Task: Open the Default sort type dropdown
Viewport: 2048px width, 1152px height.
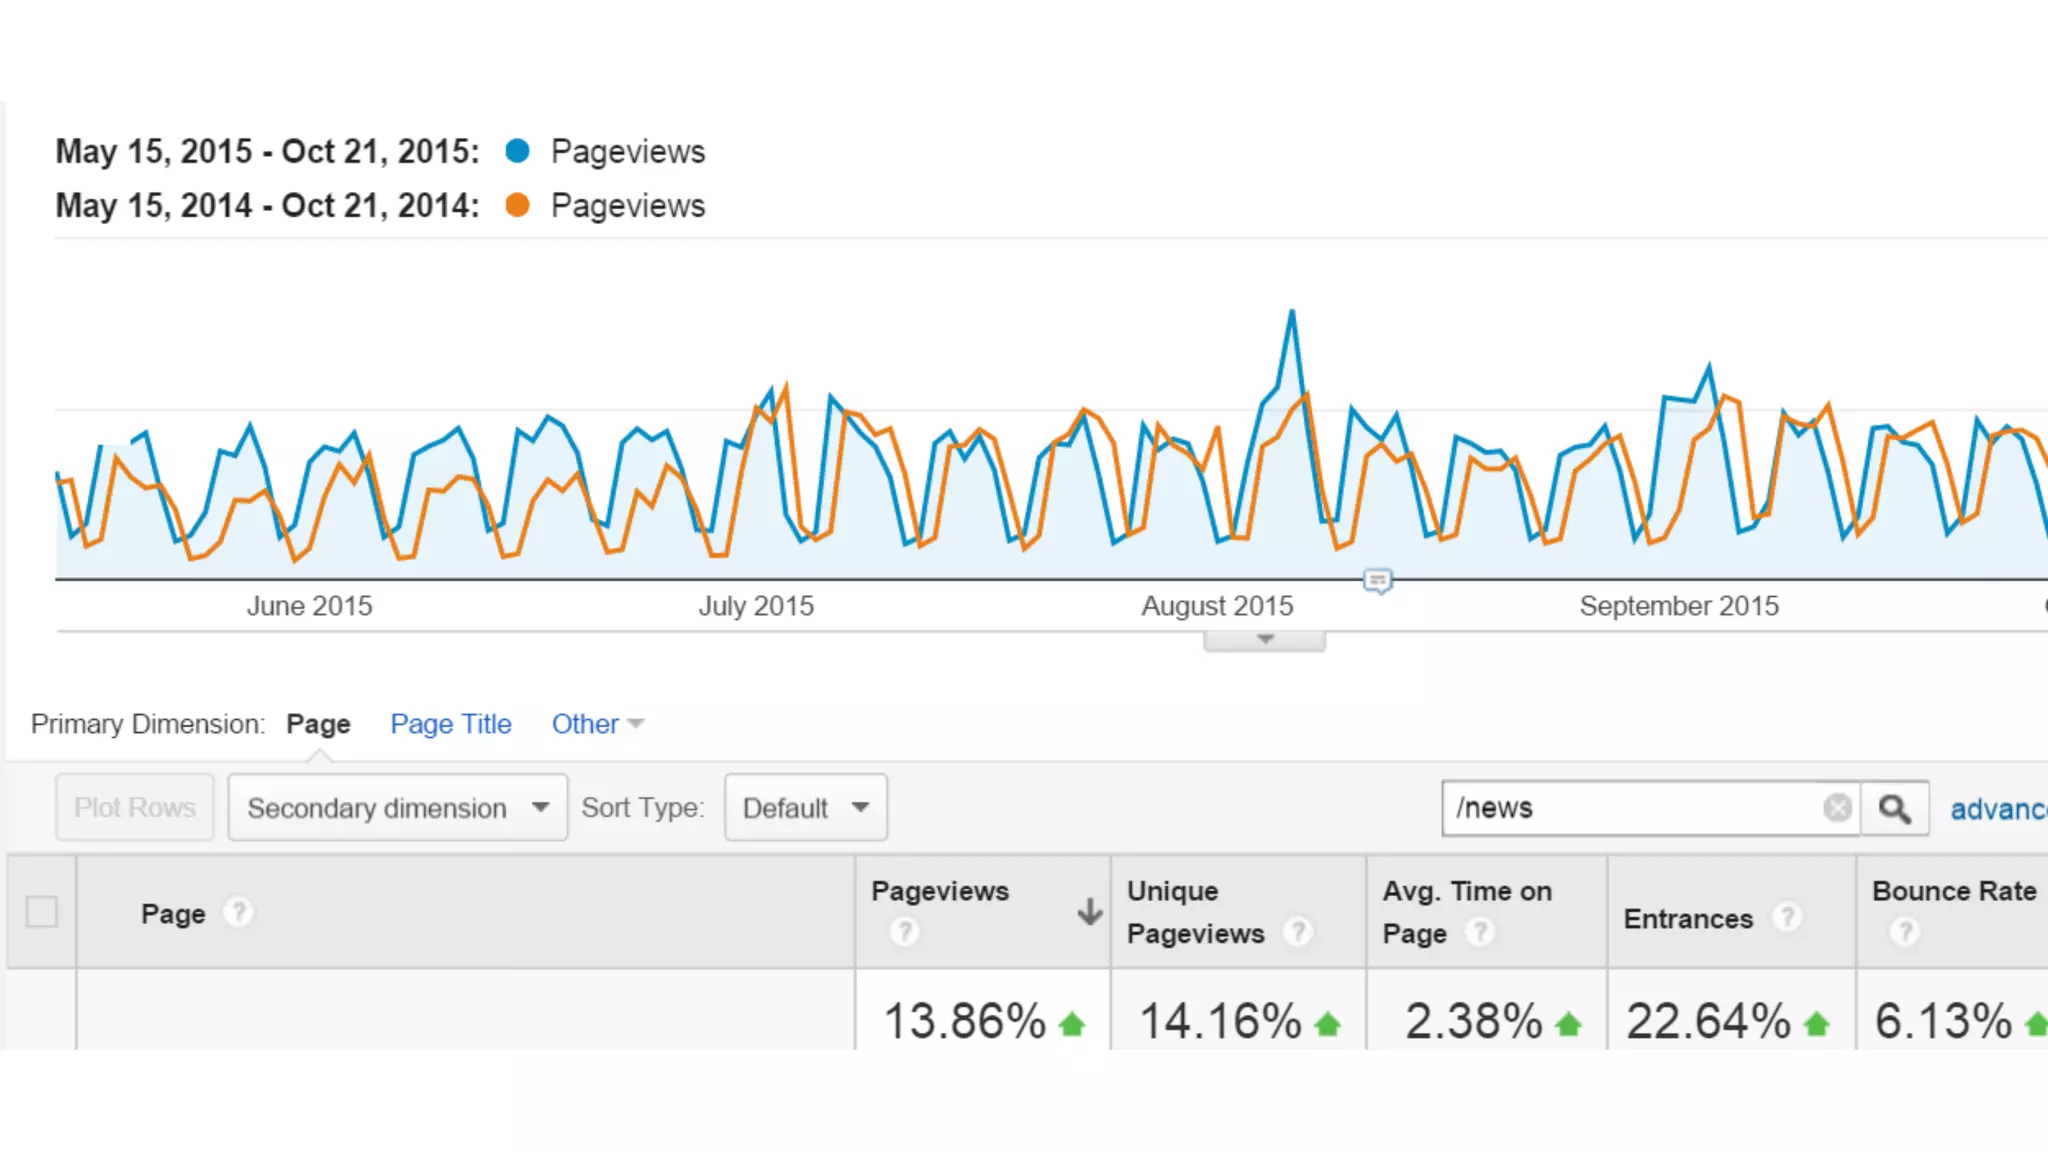Action: [805, 808]
